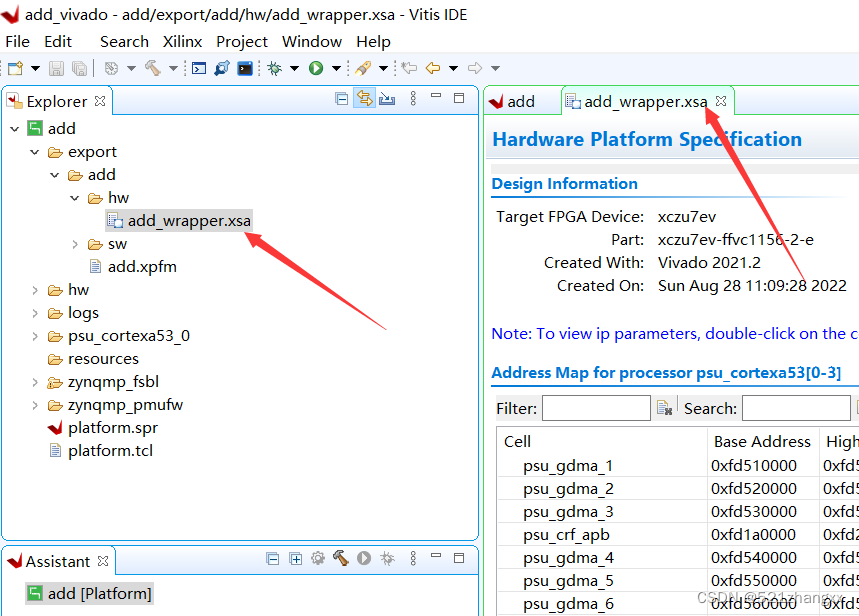Image resolution: width=859 pixels, height=616 pixels.
Task: Collapse All items in the Explorer panel
Action: (x=343, y=98)
